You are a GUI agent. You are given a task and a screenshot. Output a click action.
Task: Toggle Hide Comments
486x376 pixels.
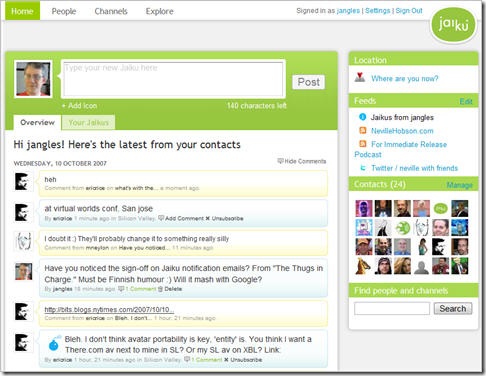click(302, 161)
